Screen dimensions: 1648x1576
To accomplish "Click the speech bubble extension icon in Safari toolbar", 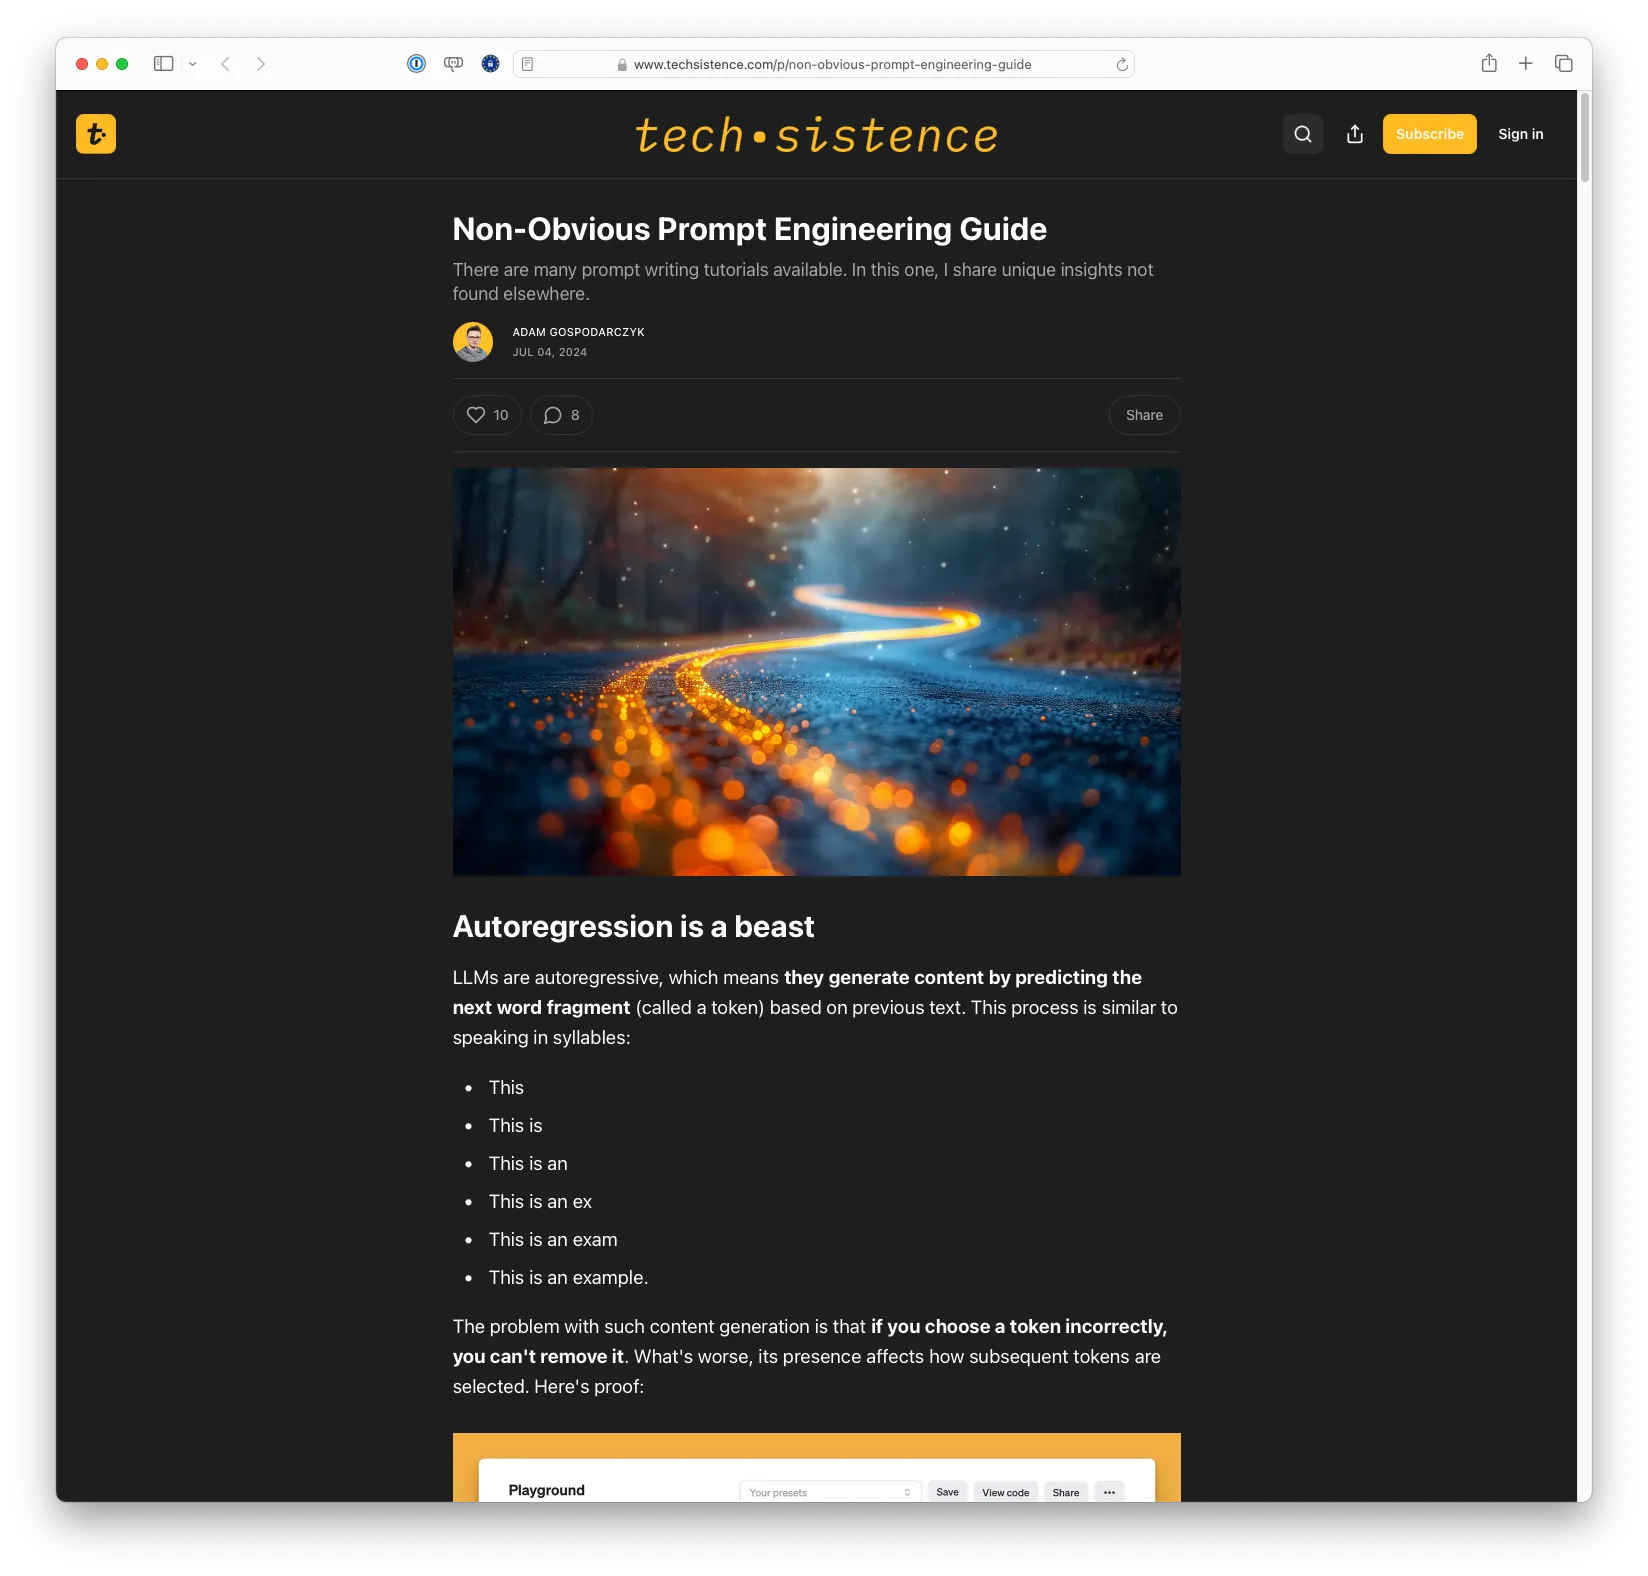I will (x=454, y=64).
